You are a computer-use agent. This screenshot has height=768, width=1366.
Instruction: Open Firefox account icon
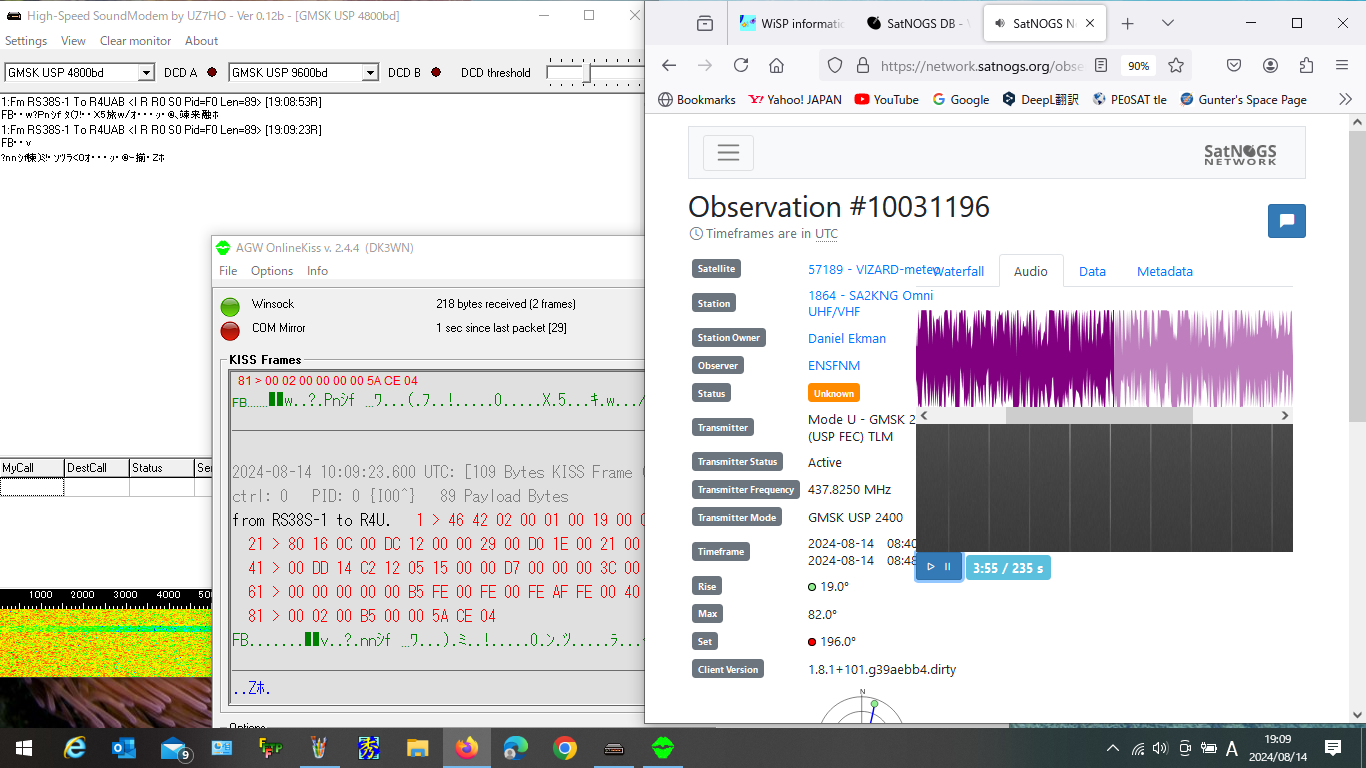(1270, 65)
